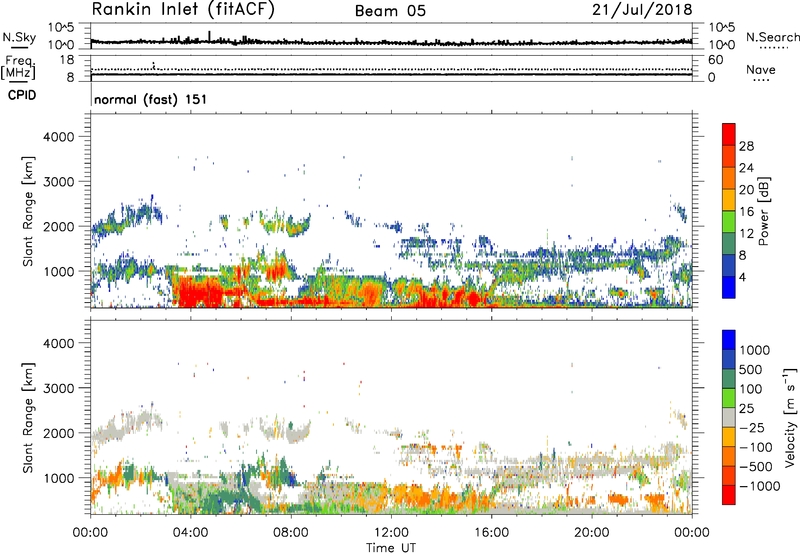Select the "25" velocity colorbar label
Screen dimensions: 800x554
coord(746,408)
